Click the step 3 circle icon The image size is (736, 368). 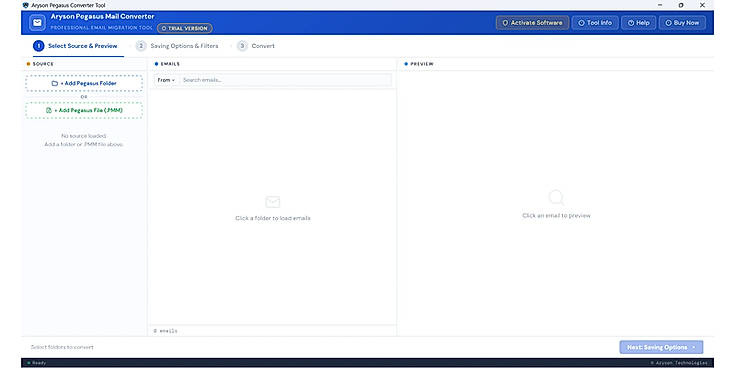242,46
